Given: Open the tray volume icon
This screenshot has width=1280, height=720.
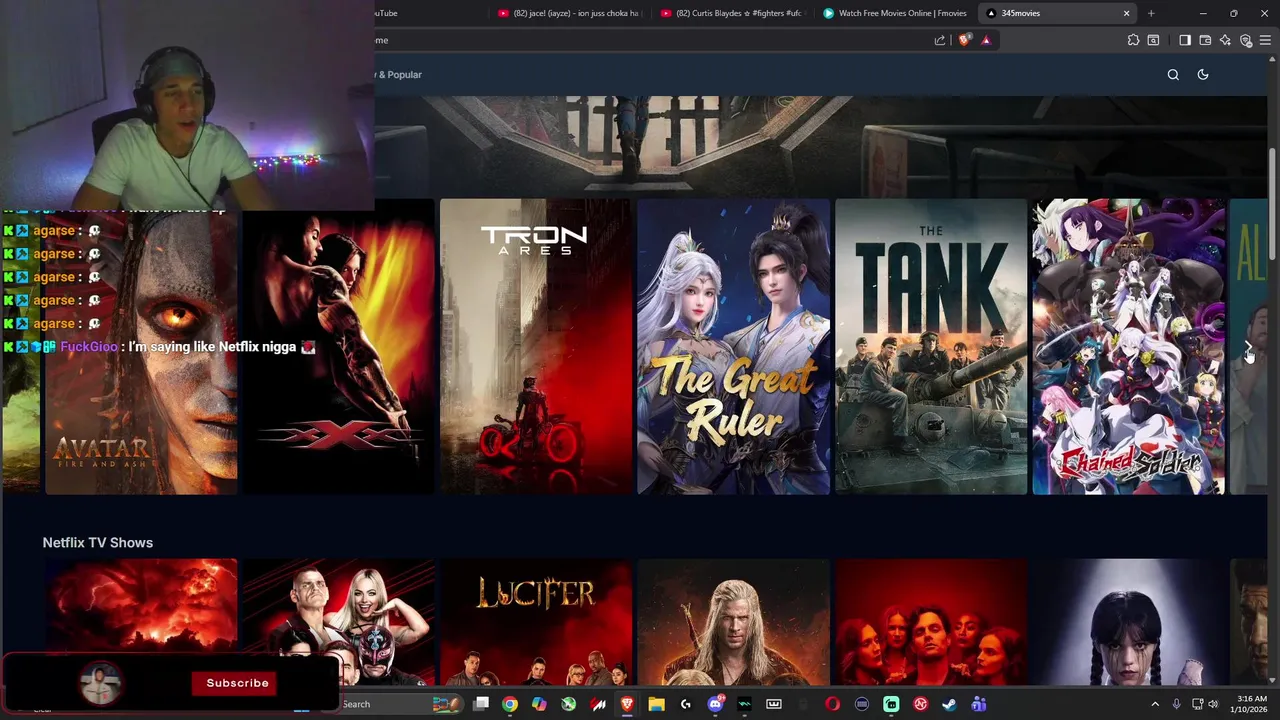Looking at the screenshot, I should pyautogui.click(x=1215, y=704).
